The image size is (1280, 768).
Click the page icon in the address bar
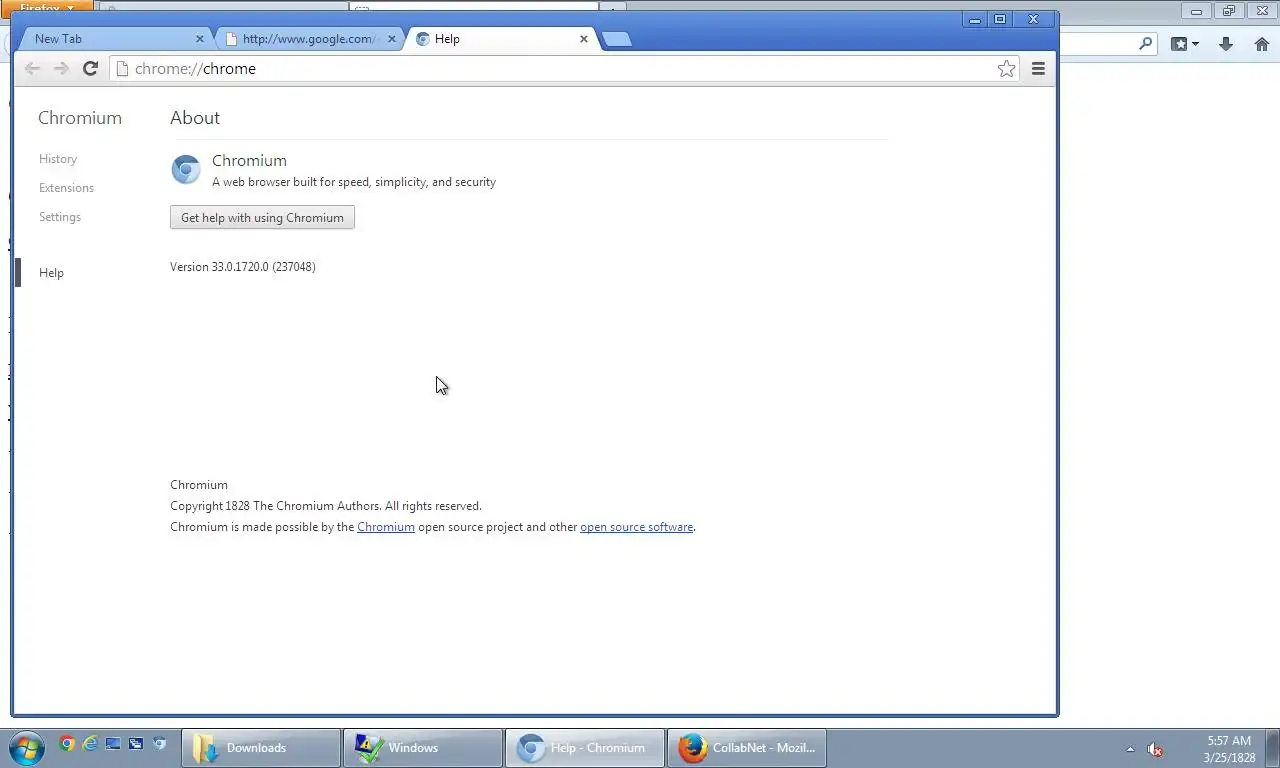point(122,68)
